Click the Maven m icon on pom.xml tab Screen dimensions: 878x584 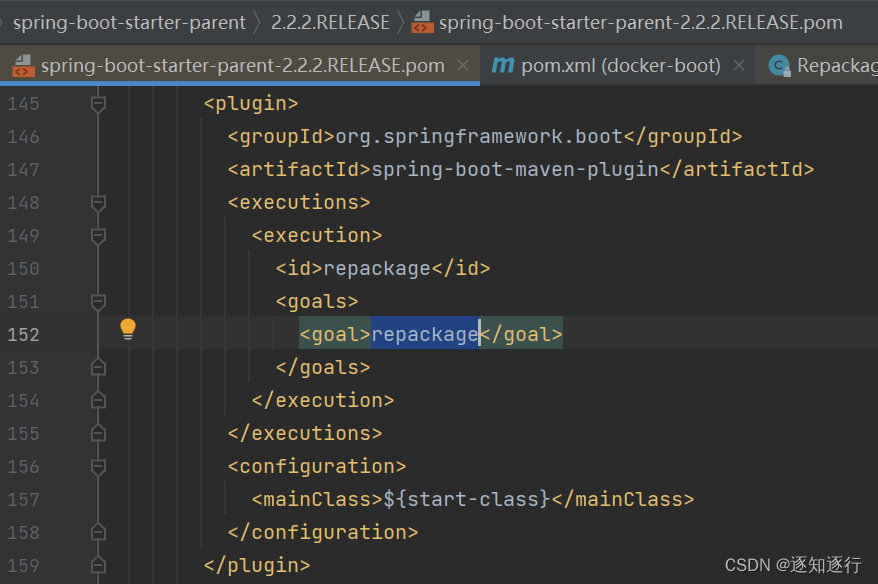tap(502, 66)
